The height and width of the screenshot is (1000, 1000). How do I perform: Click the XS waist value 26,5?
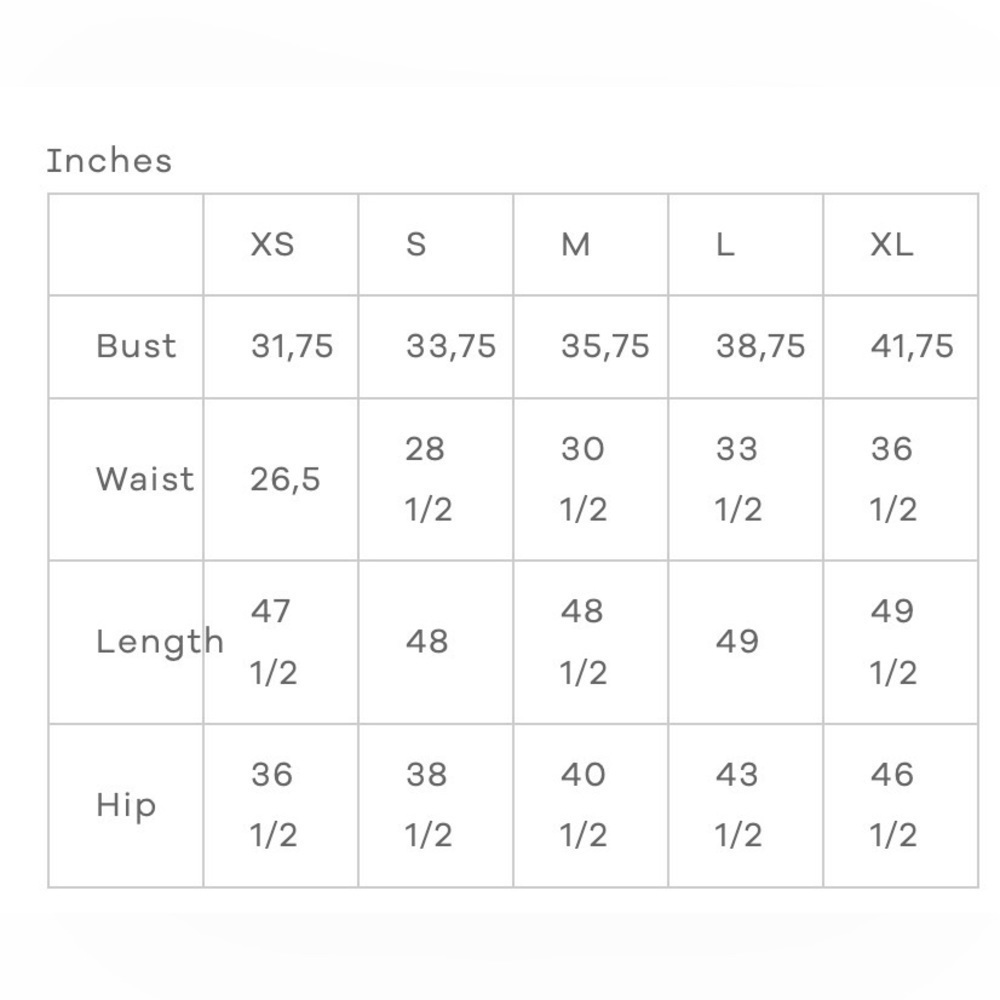pos(285,480)
